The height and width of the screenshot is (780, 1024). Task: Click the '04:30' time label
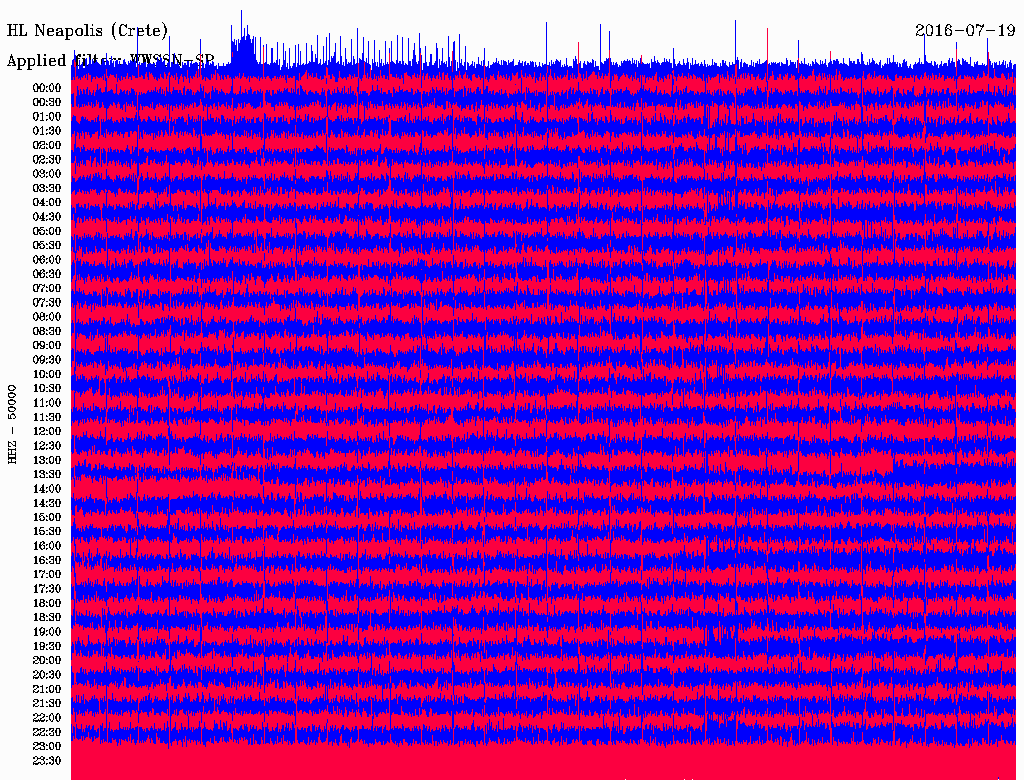(x=47, y=216)
